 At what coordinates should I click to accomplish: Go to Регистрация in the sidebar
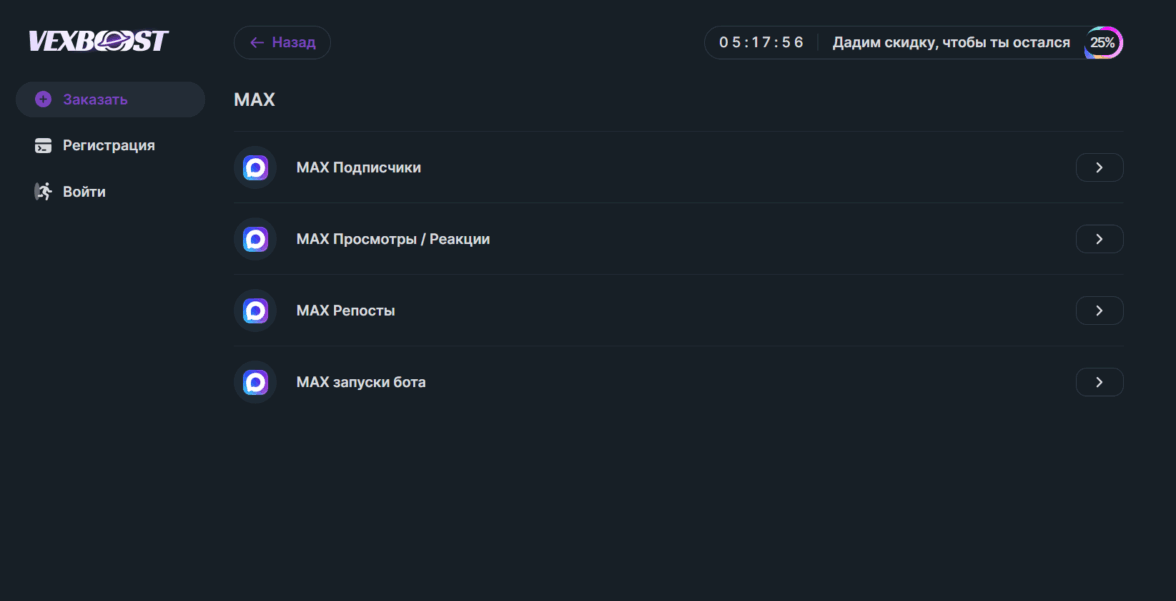[x=108, y=146]
